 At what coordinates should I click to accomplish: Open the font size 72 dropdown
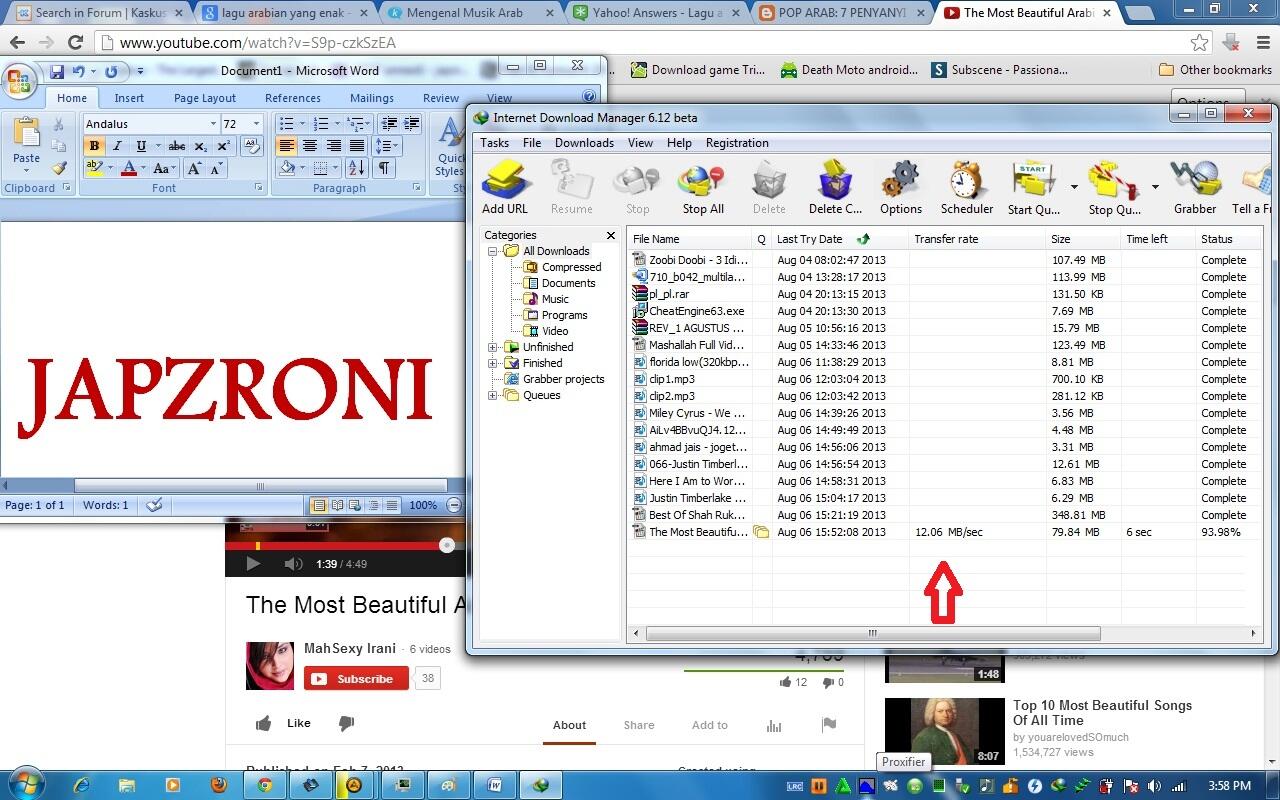pos(256,124)
